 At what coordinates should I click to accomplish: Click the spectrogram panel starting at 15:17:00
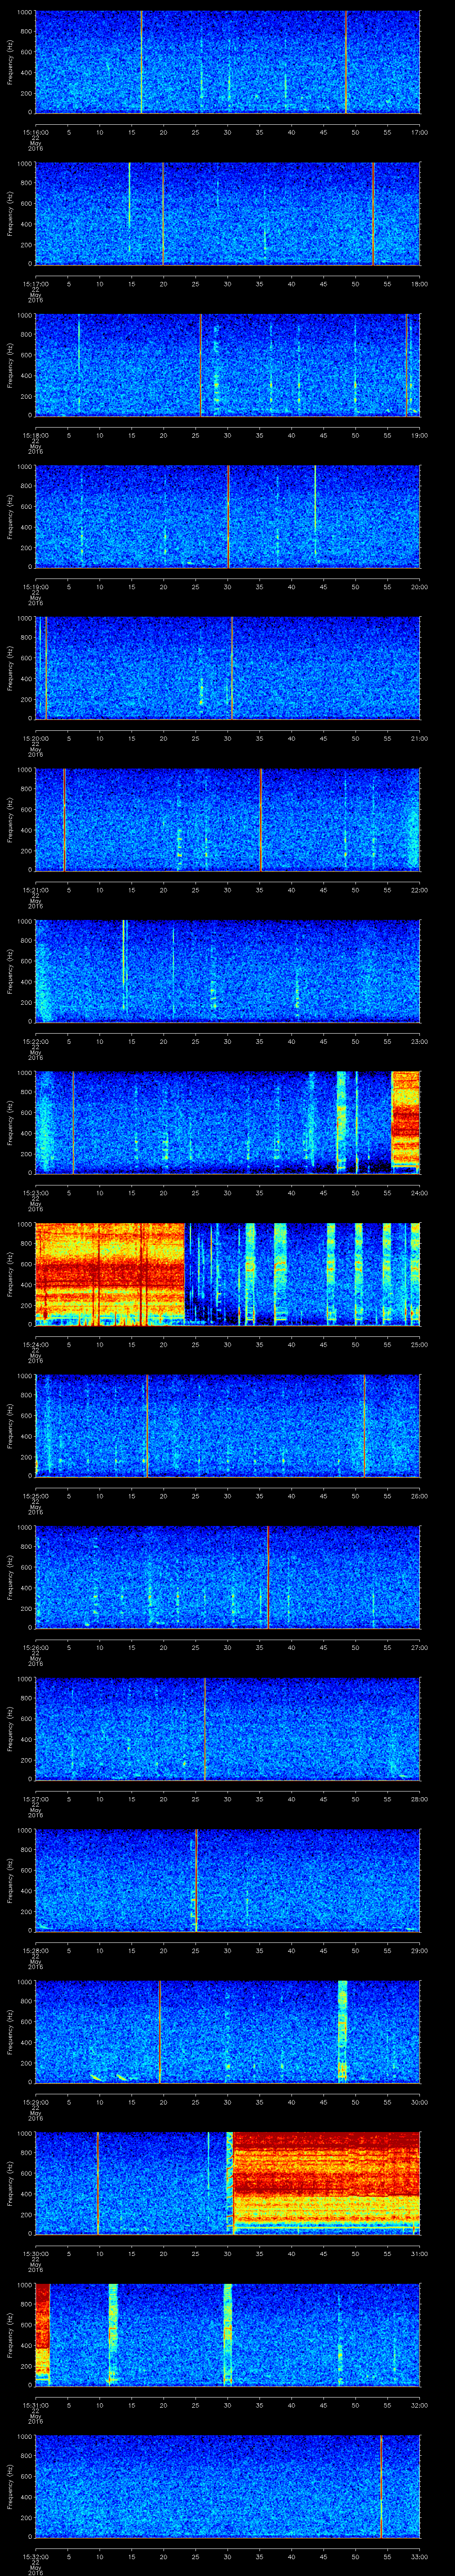coord(228,213)
